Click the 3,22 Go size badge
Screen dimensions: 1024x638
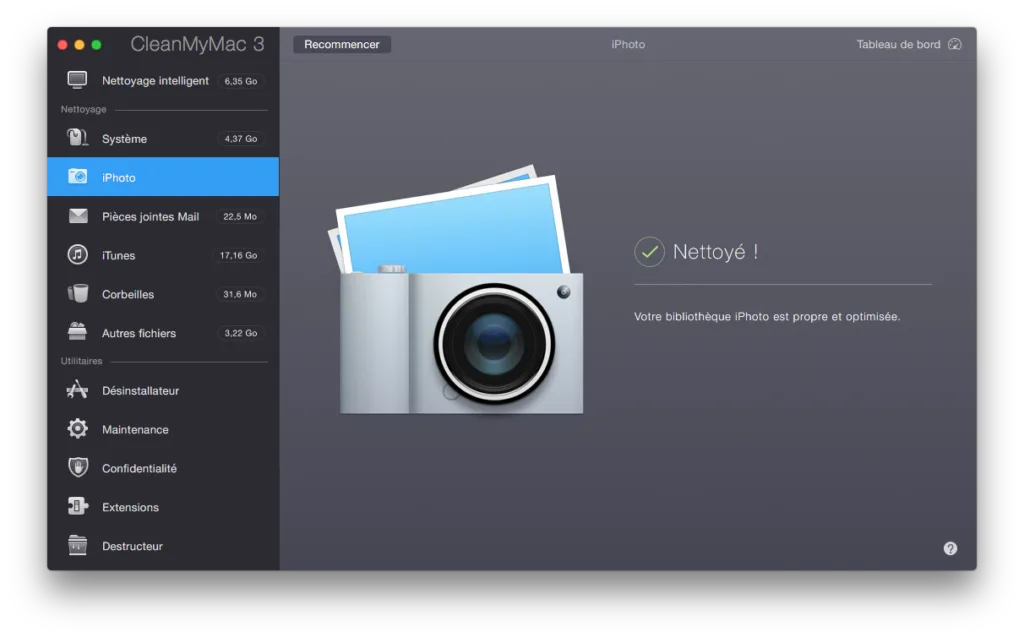coord(241,332)
